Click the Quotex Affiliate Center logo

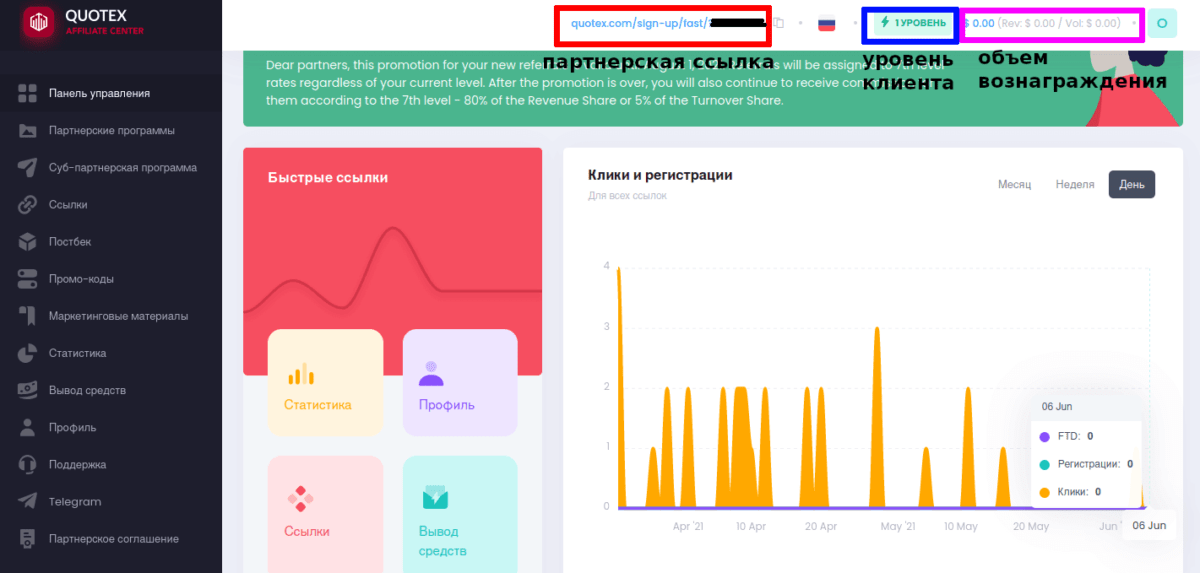pyautogui.click(x=82, y=23)
